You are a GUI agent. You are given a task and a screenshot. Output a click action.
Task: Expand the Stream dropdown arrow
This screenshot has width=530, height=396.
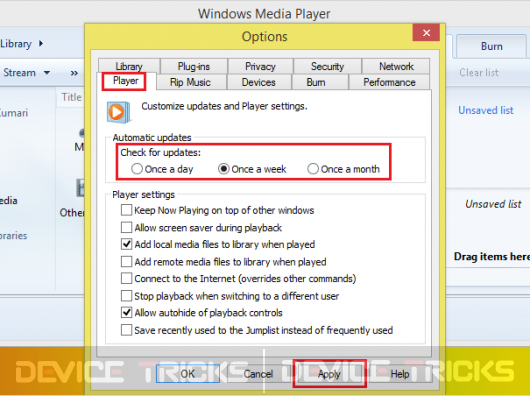47,73
